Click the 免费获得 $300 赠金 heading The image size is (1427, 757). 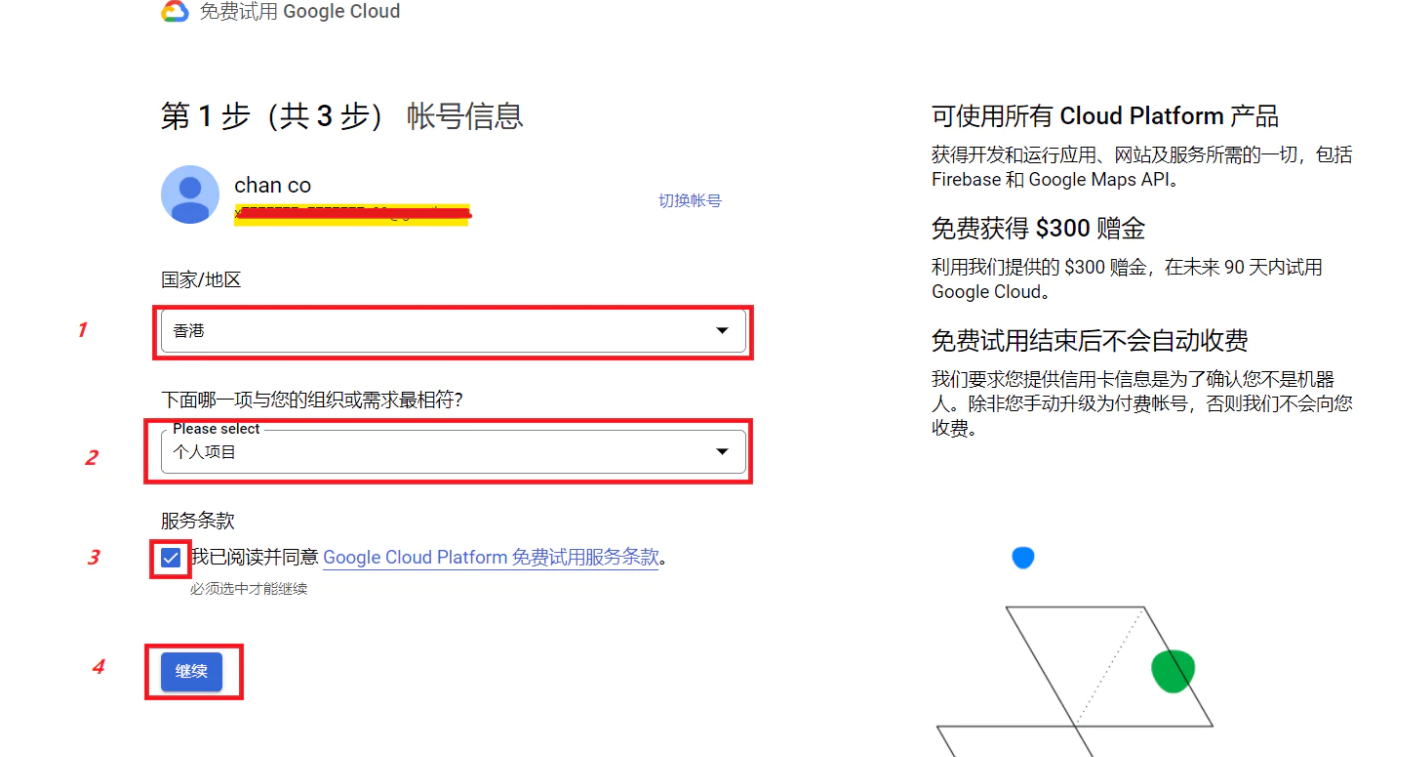point(1038,229)
